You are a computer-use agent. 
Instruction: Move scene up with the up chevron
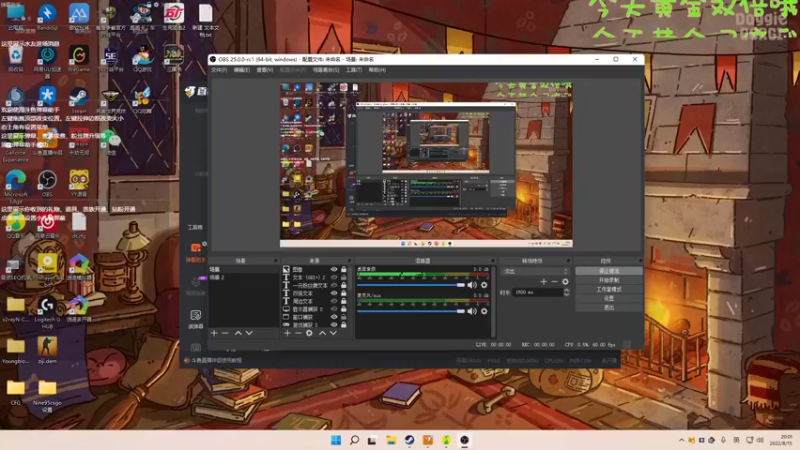pos(238,333)
